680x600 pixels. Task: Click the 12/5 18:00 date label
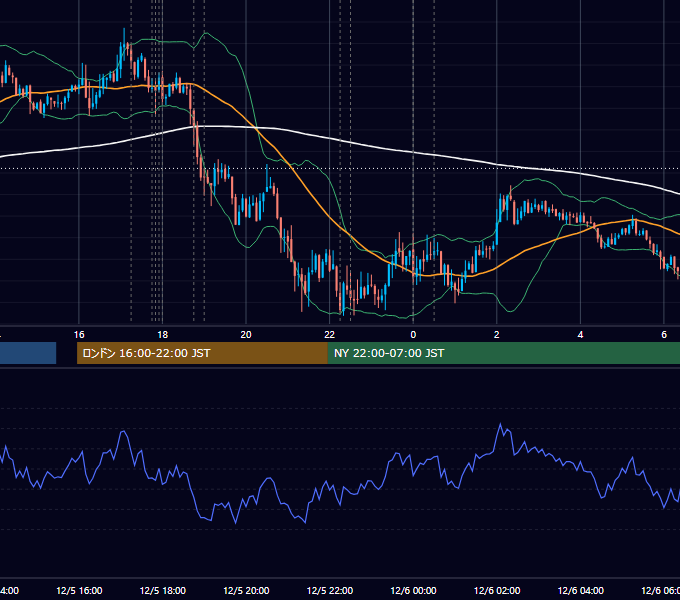163,590
